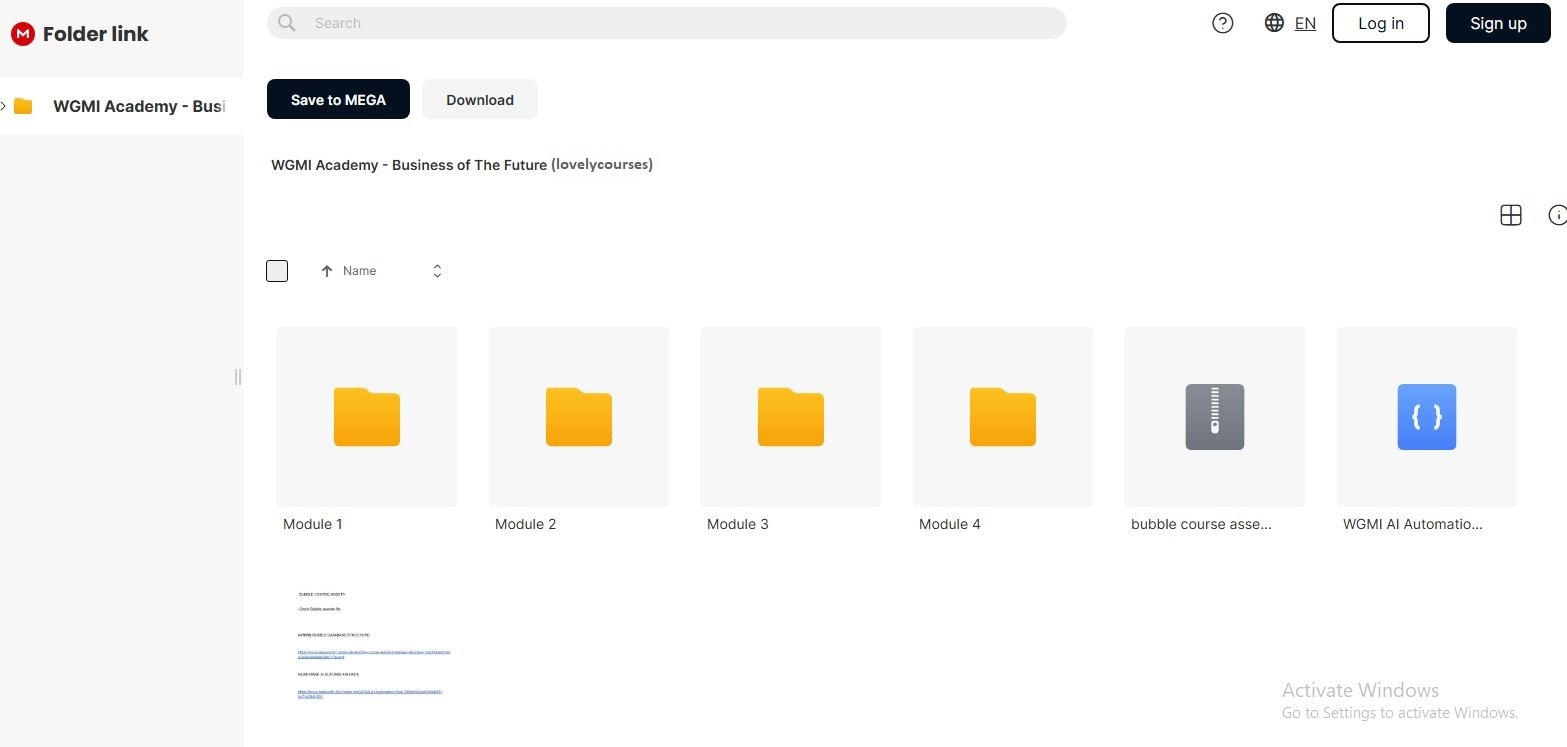Screen dimensions: 1567x747
Task: Open the sort order chevron dropdown
Action: coord(437,271)
